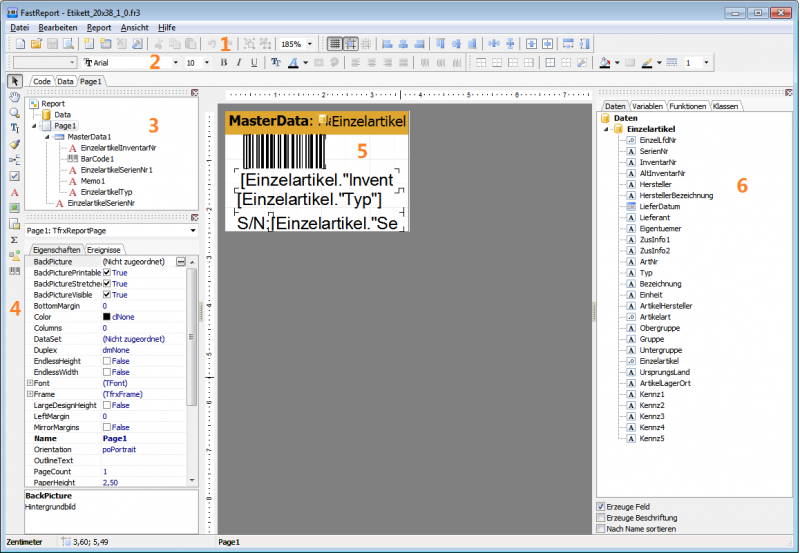Align selected objects to left edges
Screen dimensions: 800x553
[387, 44]
